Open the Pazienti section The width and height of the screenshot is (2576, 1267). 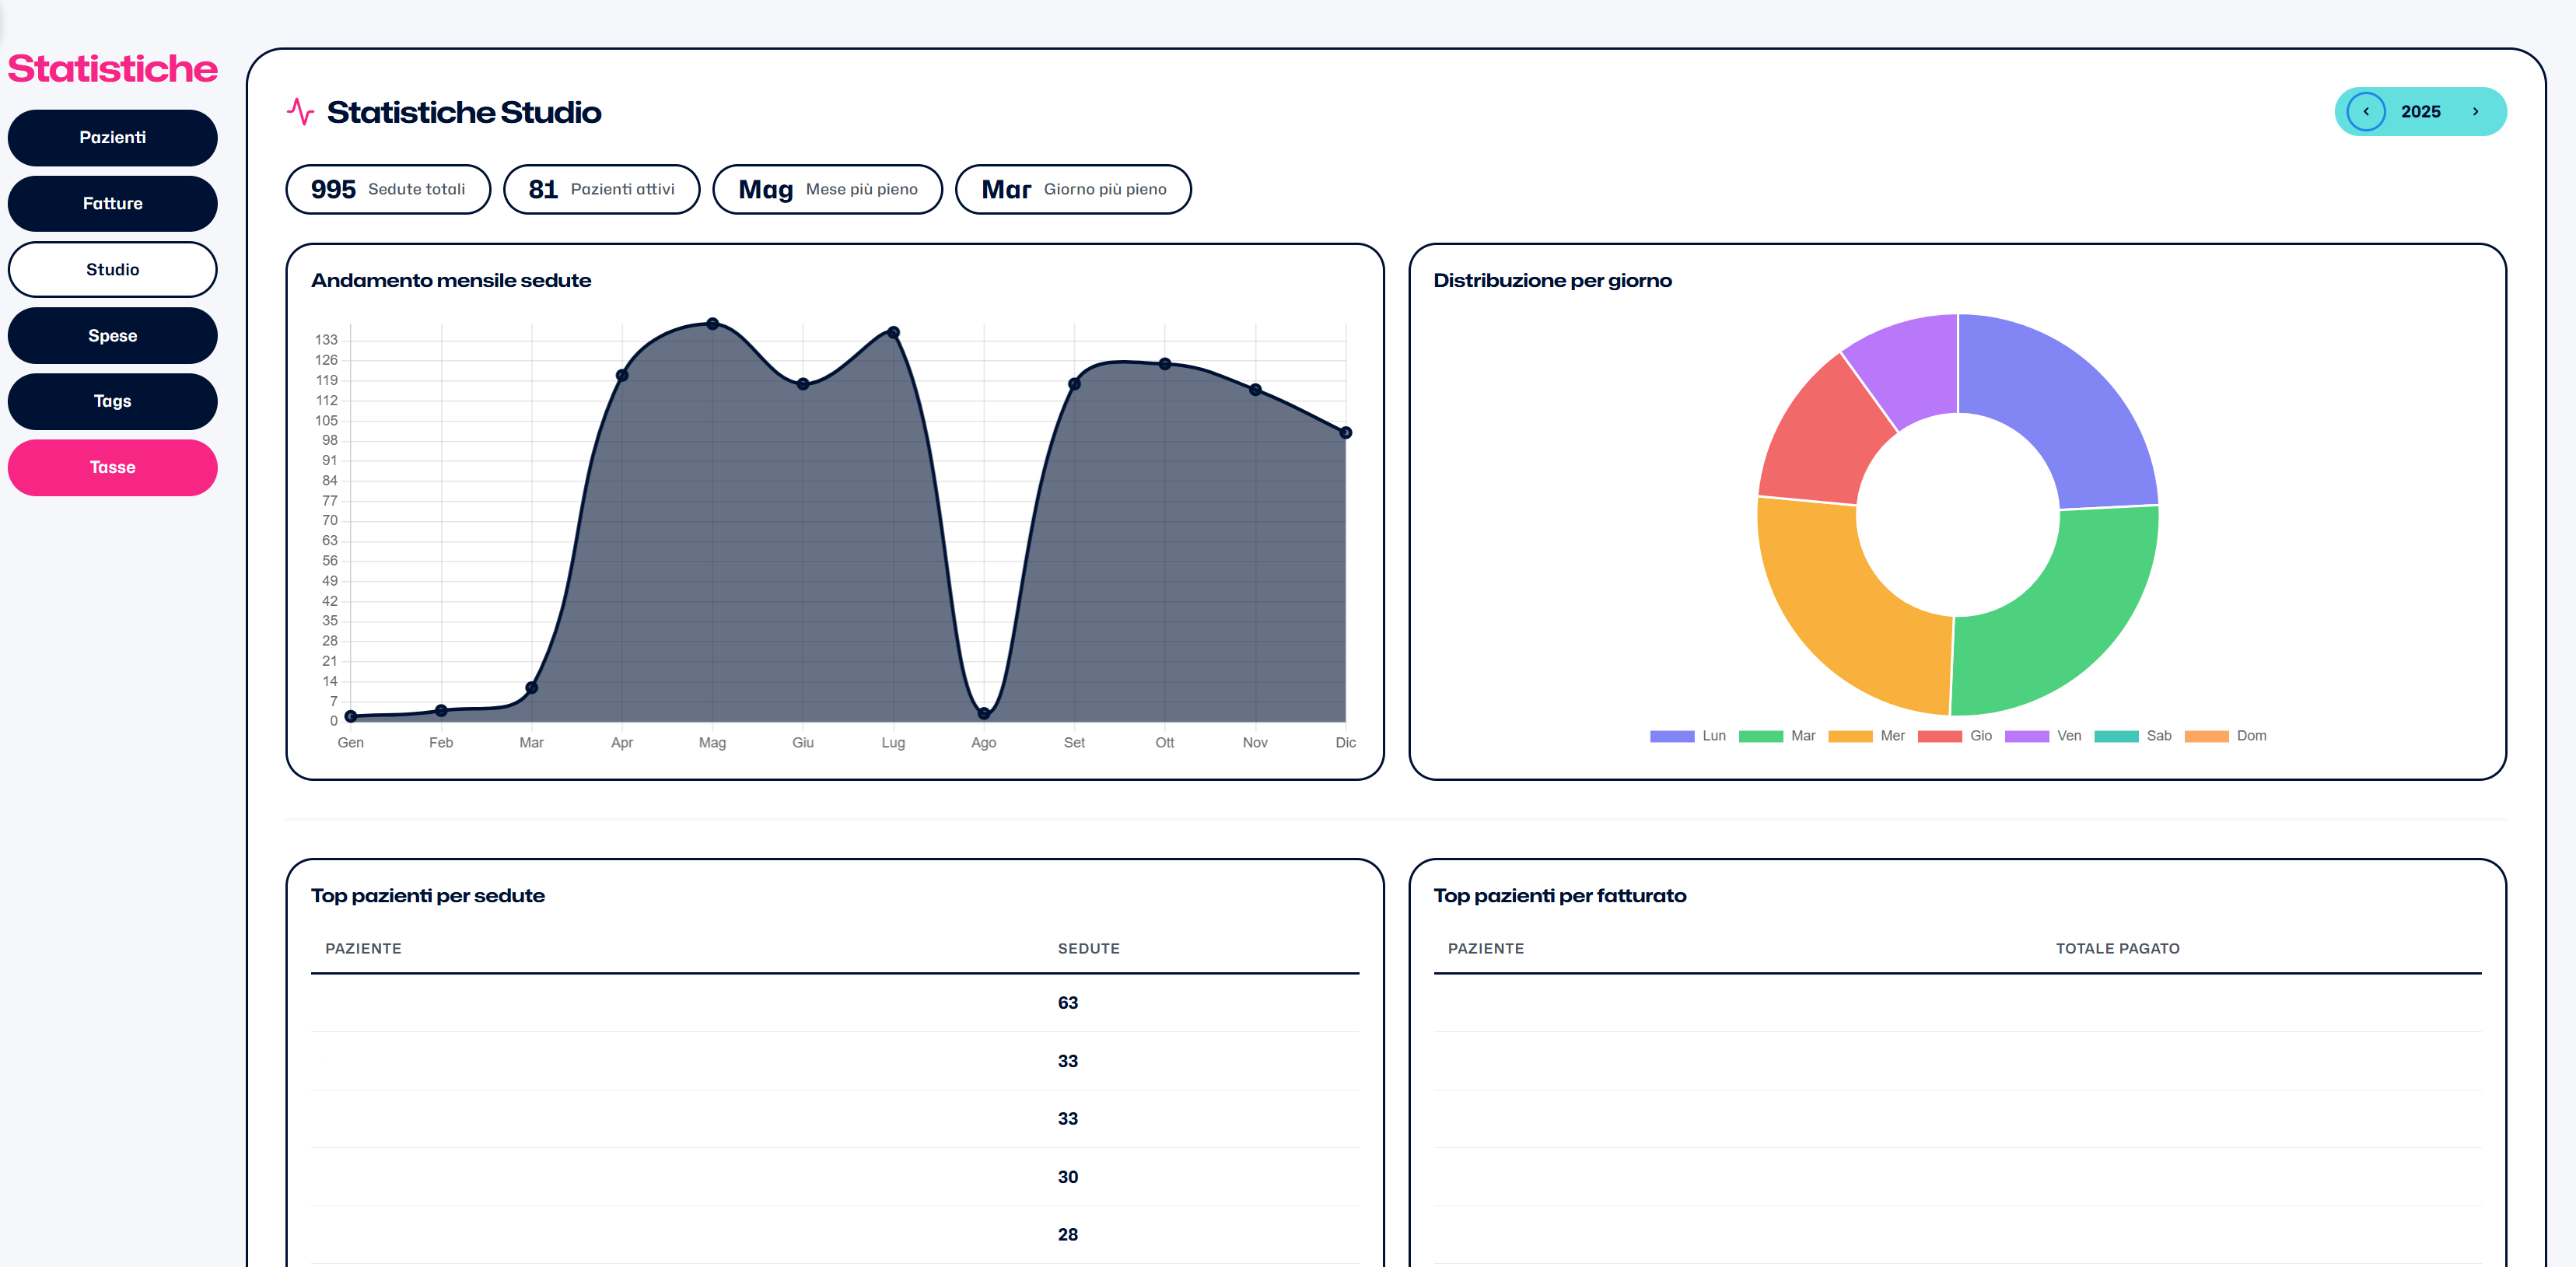113,137
